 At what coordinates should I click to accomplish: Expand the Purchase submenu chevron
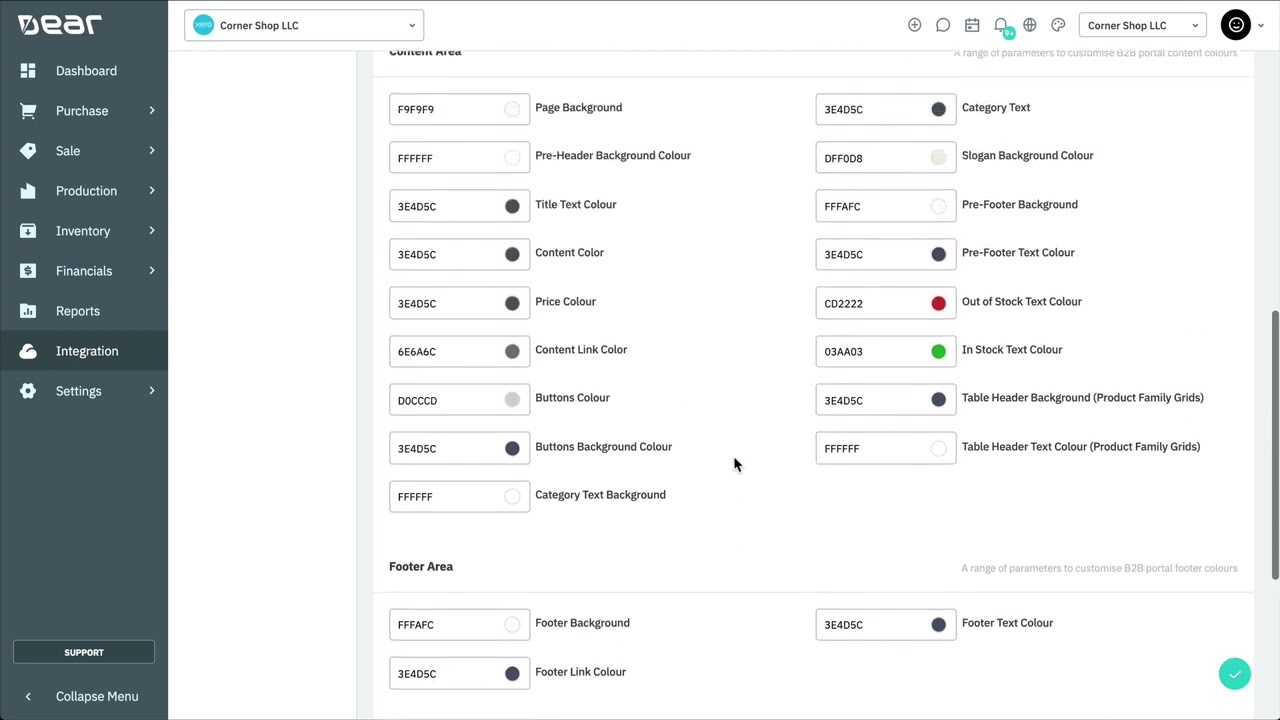coord(152,110)
